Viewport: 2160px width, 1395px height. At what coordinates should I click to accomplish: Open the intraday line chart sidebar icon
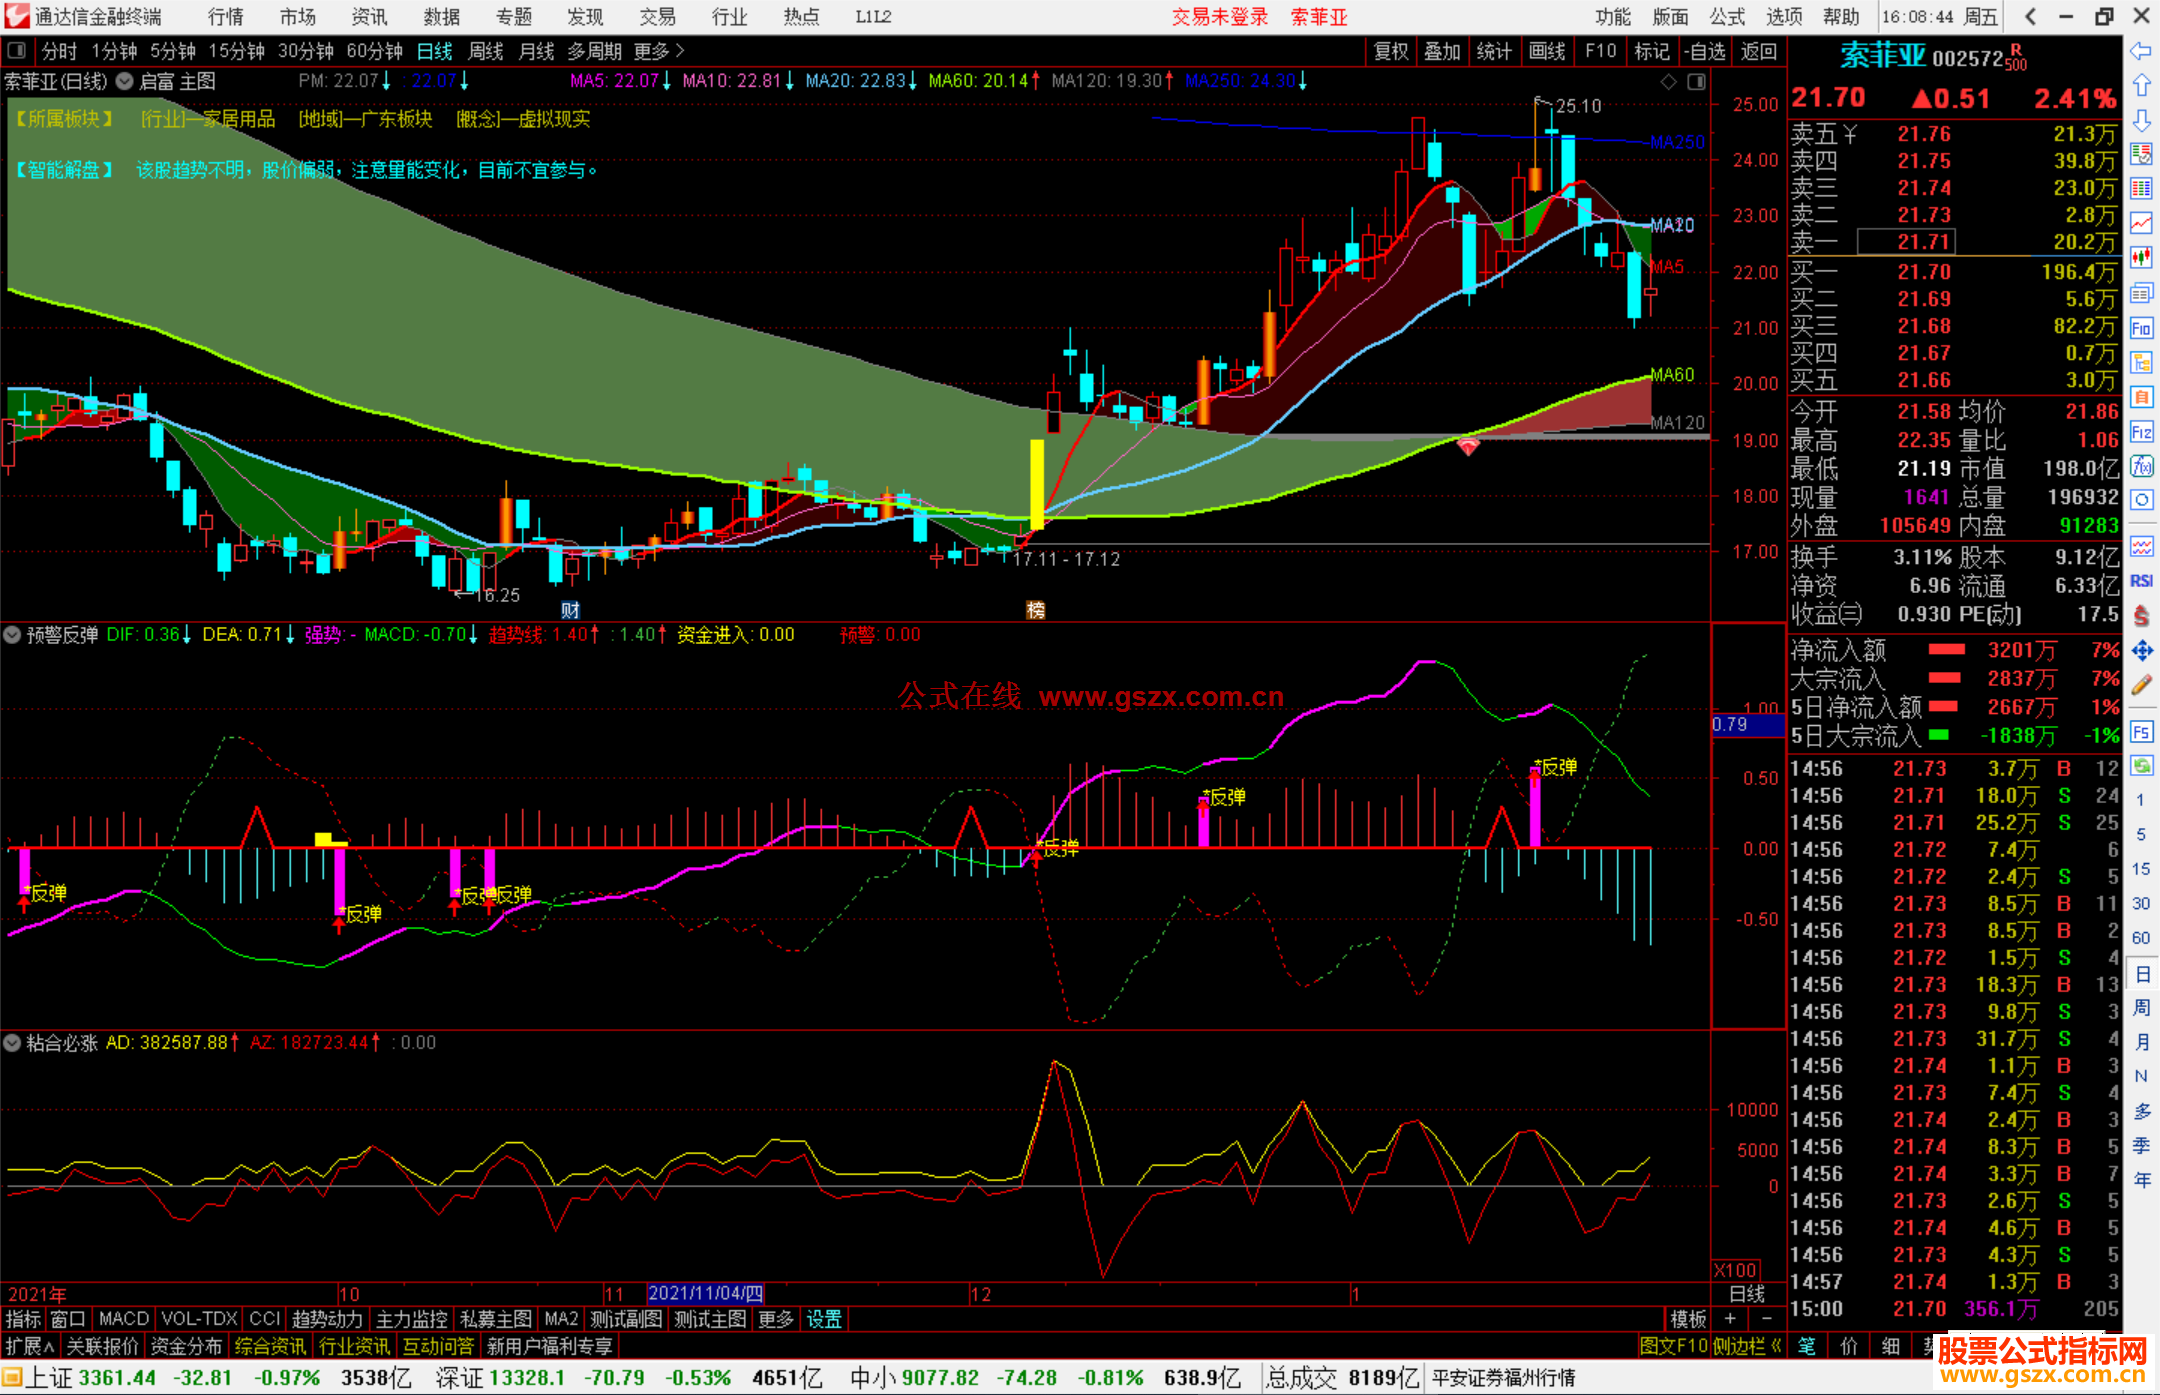[2141, 223]
